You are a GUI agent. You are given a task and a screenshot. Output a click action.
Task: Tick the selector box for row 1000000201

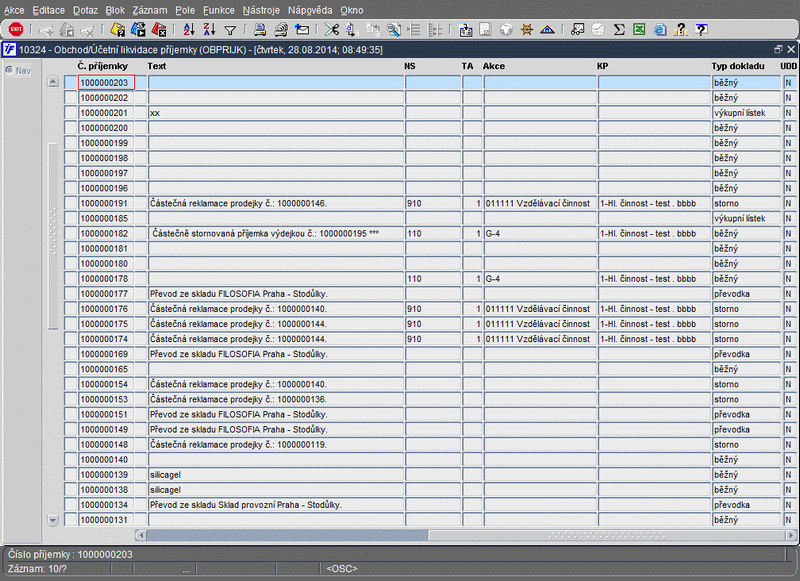[x=70, y=113]
